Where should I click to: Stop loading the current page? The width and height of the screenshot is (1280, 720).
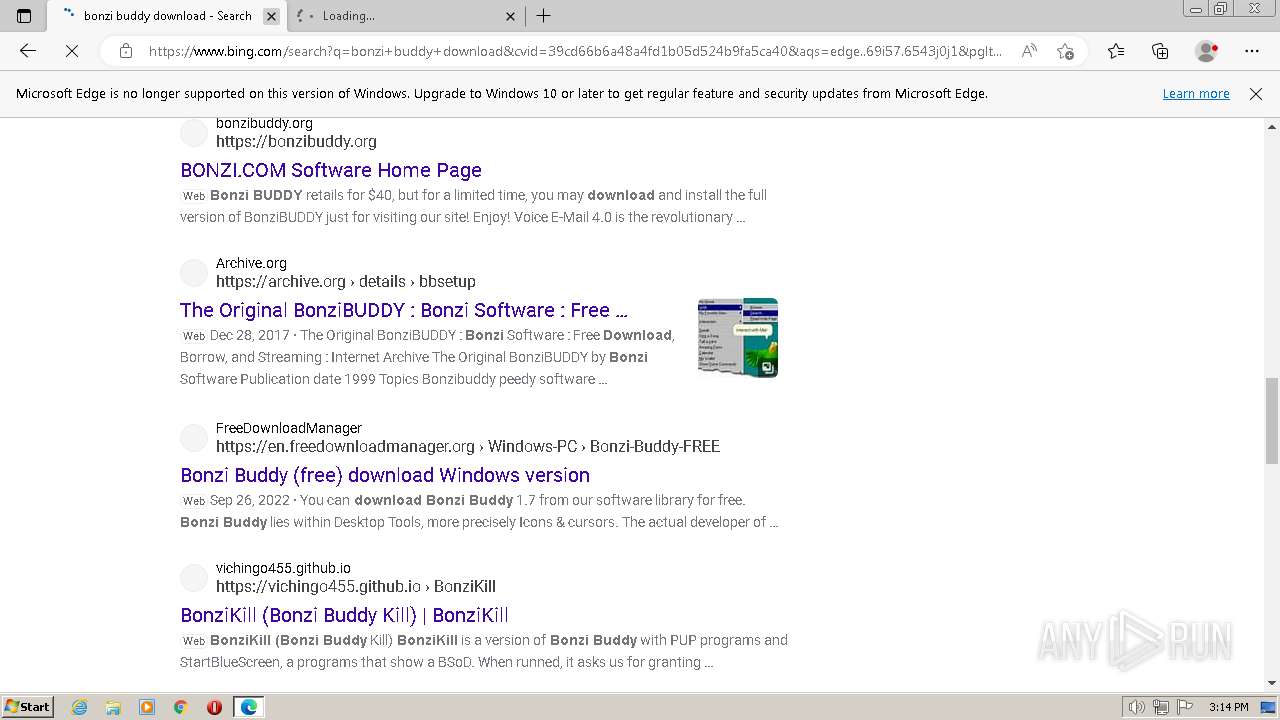pyautogui.click(x=72, y=51)
